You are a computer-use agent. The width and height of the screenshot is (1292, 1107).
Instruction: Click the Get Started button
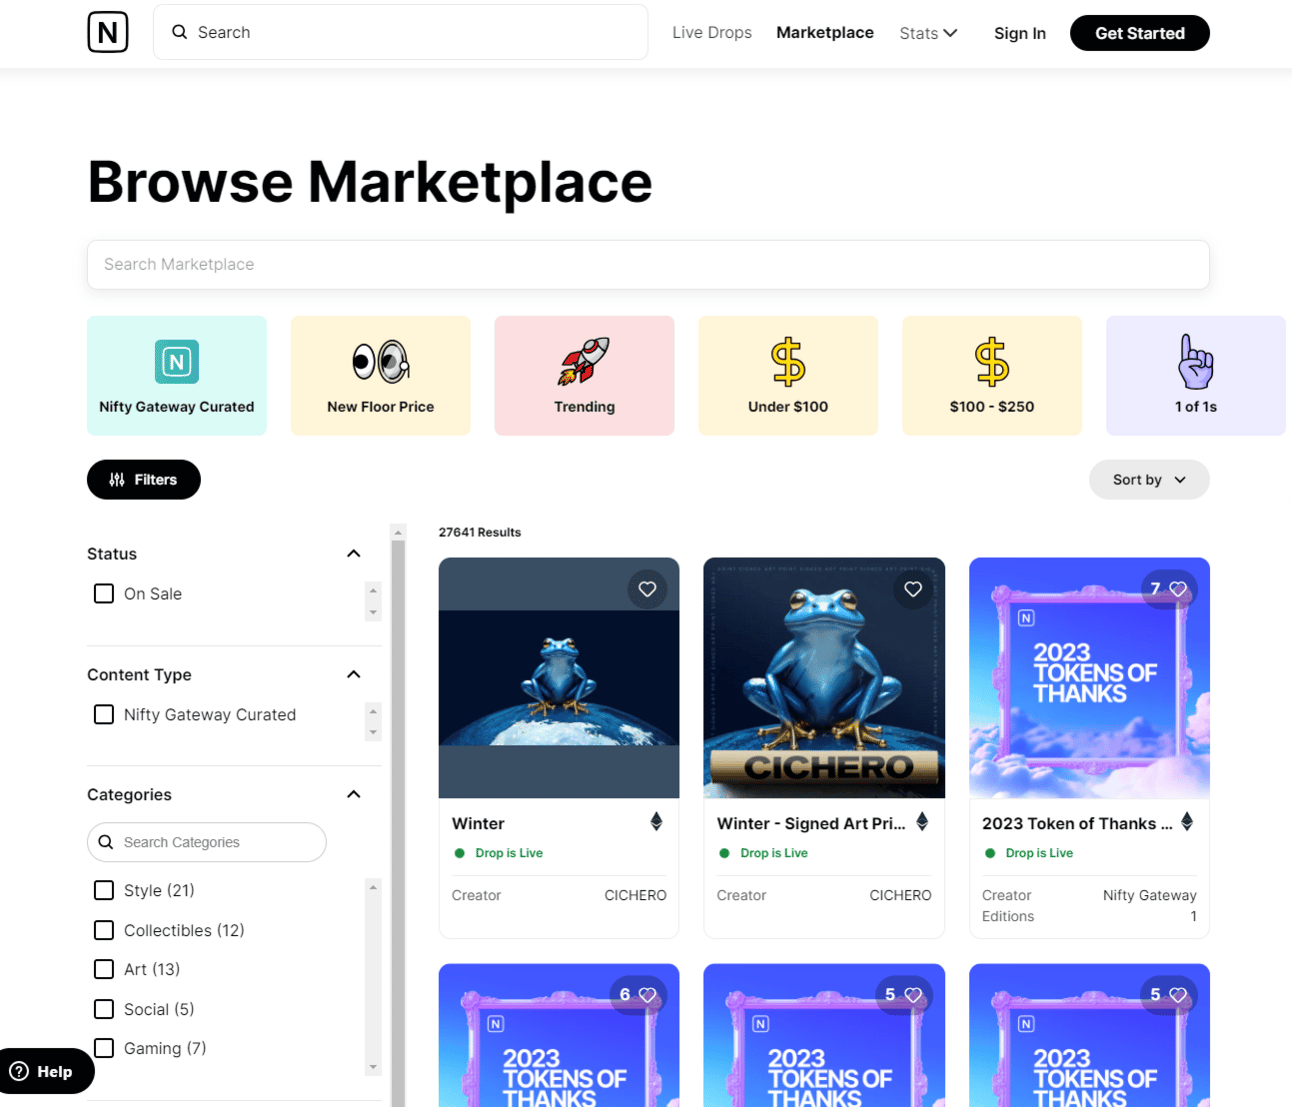tap(1140, 33)
